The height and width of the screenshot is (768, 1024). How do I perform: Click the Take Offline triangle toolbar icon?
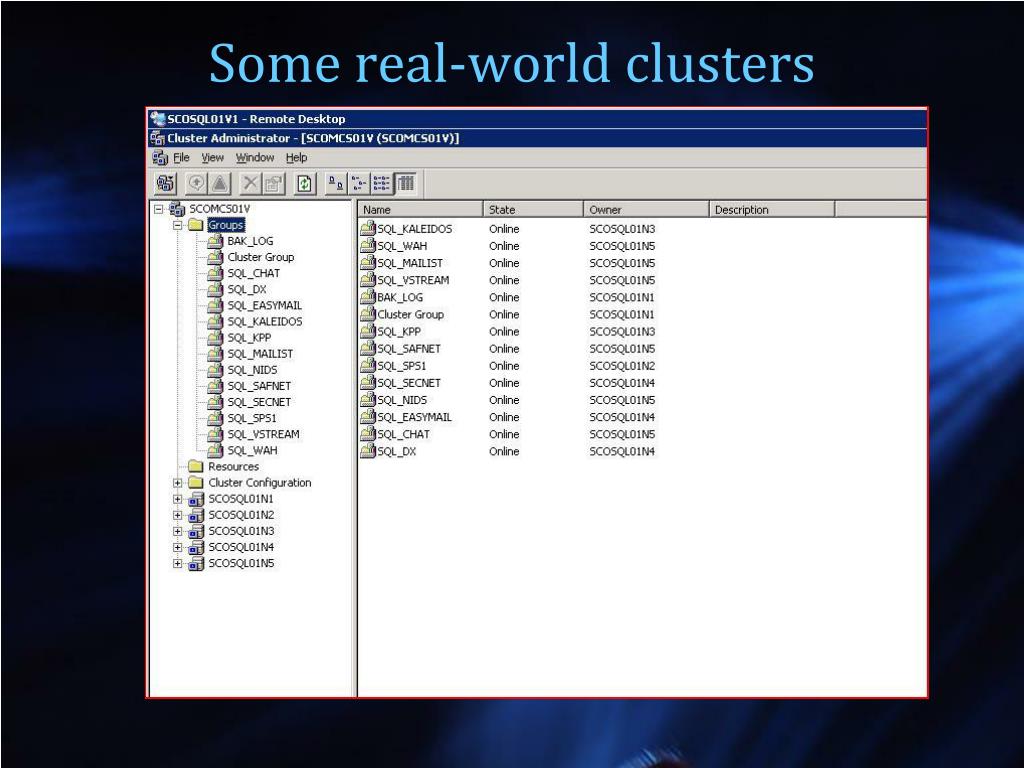[x=220, y=184]
